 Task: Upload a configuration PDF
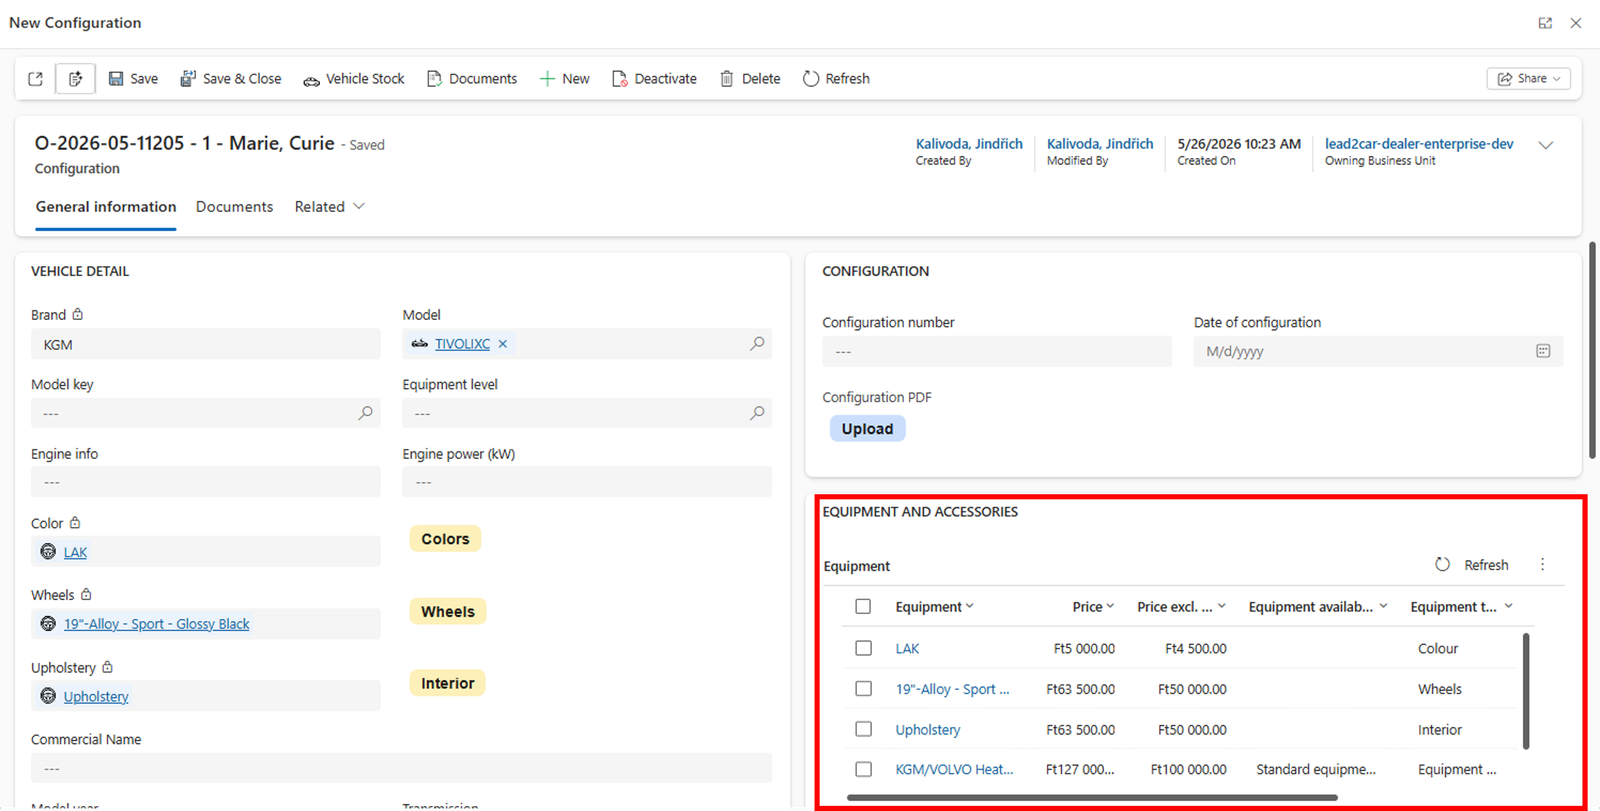867,429
